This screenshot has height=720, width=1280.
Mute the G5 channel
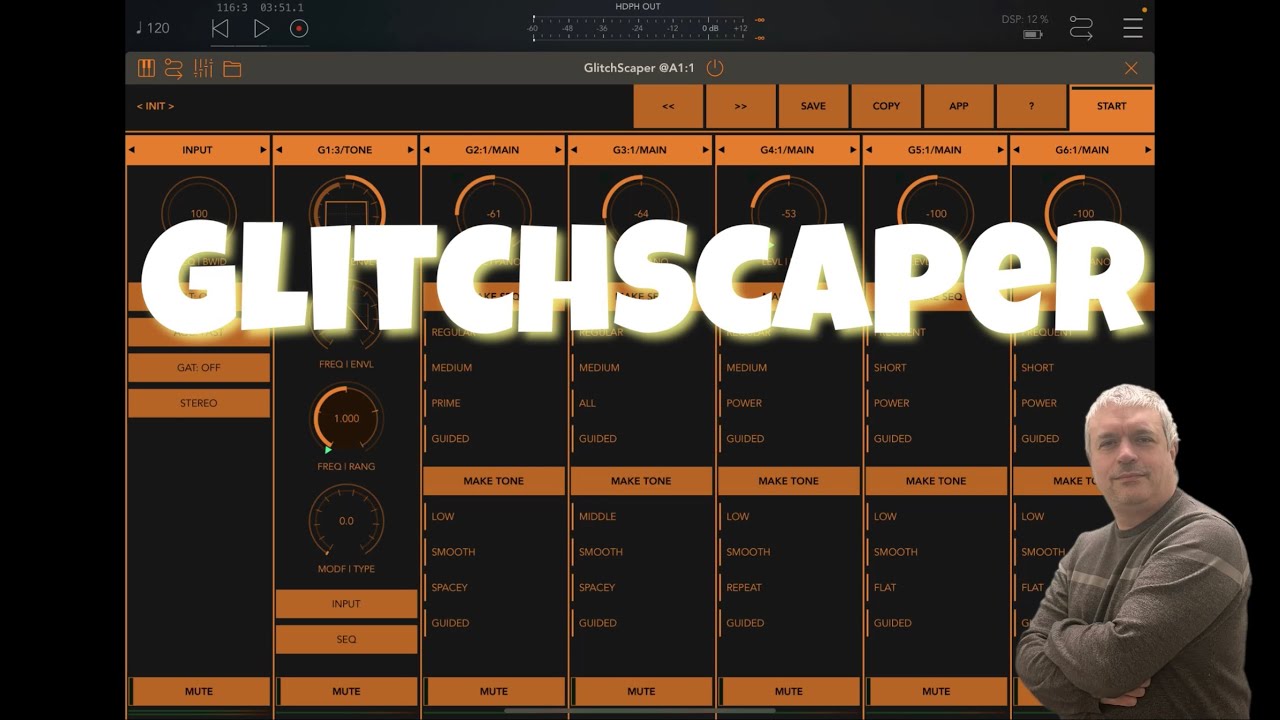(936, 691)
